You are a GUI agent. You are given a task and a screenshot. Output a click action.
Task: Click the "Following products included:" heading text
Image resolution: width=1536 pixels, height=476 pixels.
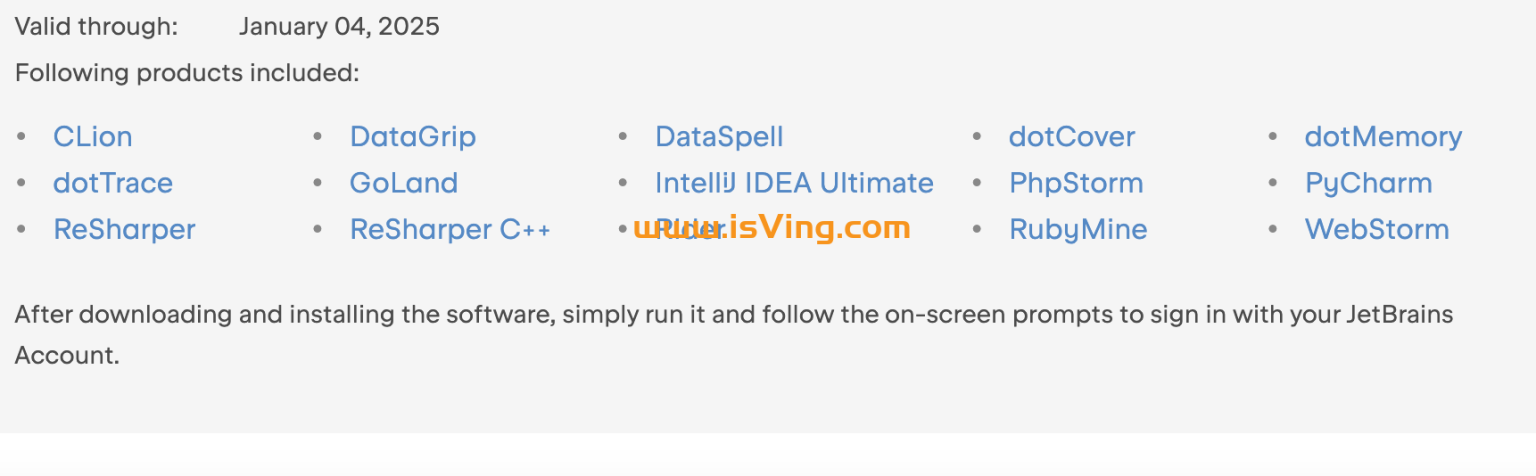coord(186,73)
